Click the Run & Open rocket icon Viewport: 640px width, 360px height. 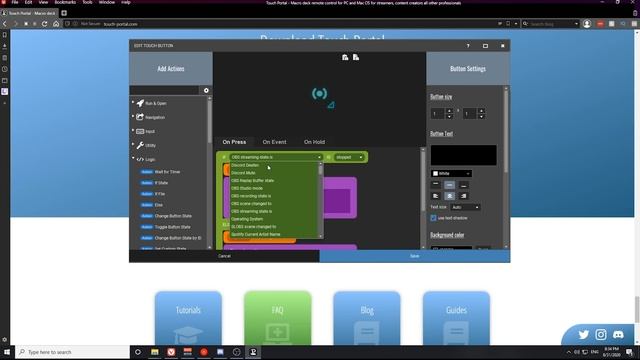pyautogui.click(x=140, y=103)
